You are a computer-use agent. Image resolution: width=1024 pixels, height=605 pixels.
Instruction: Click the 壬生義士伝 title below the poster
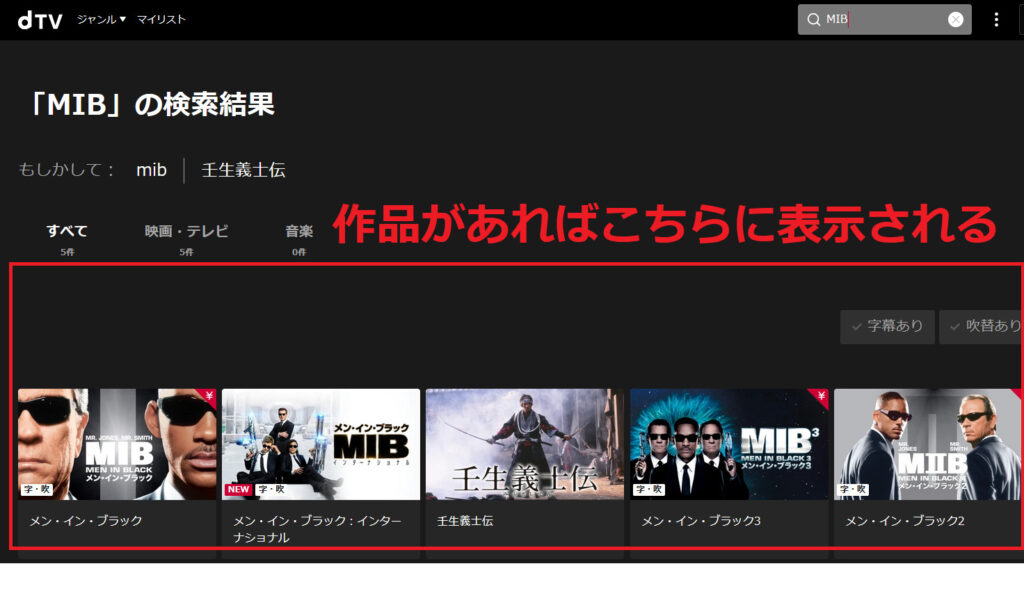click(x=465, y=521)
